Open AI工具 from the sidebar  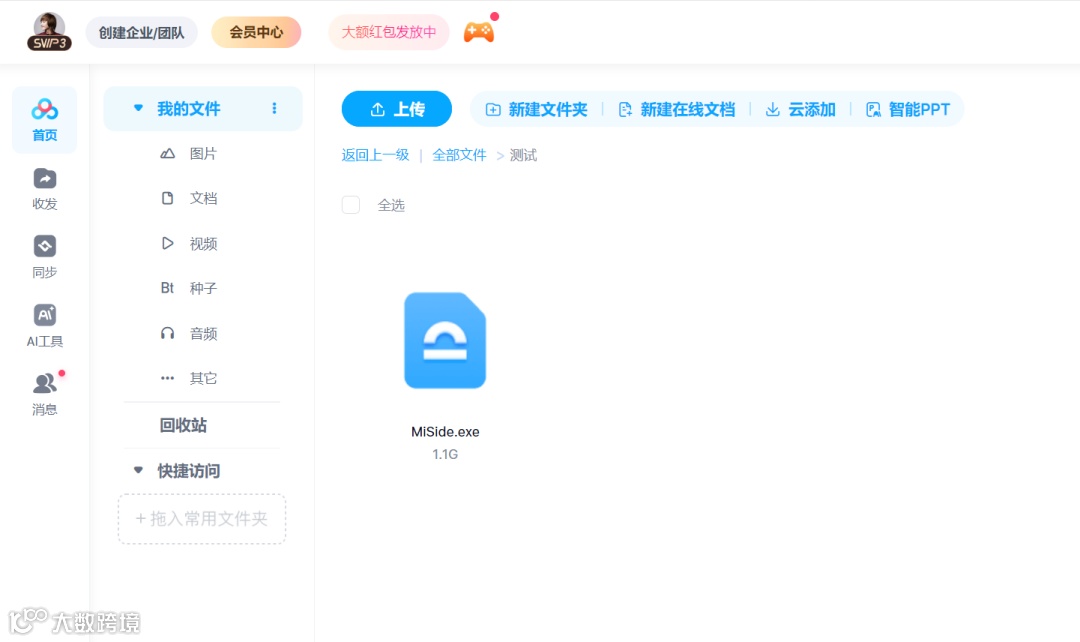click(45, 326)
